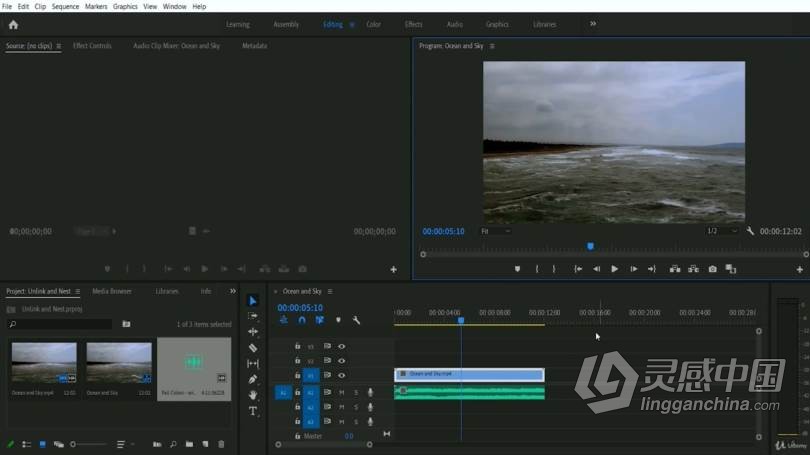Expand Project panel tab overflow chevrons
Image resolution: width=810 pixels, height=455 pixels.
tap(232, 291)
